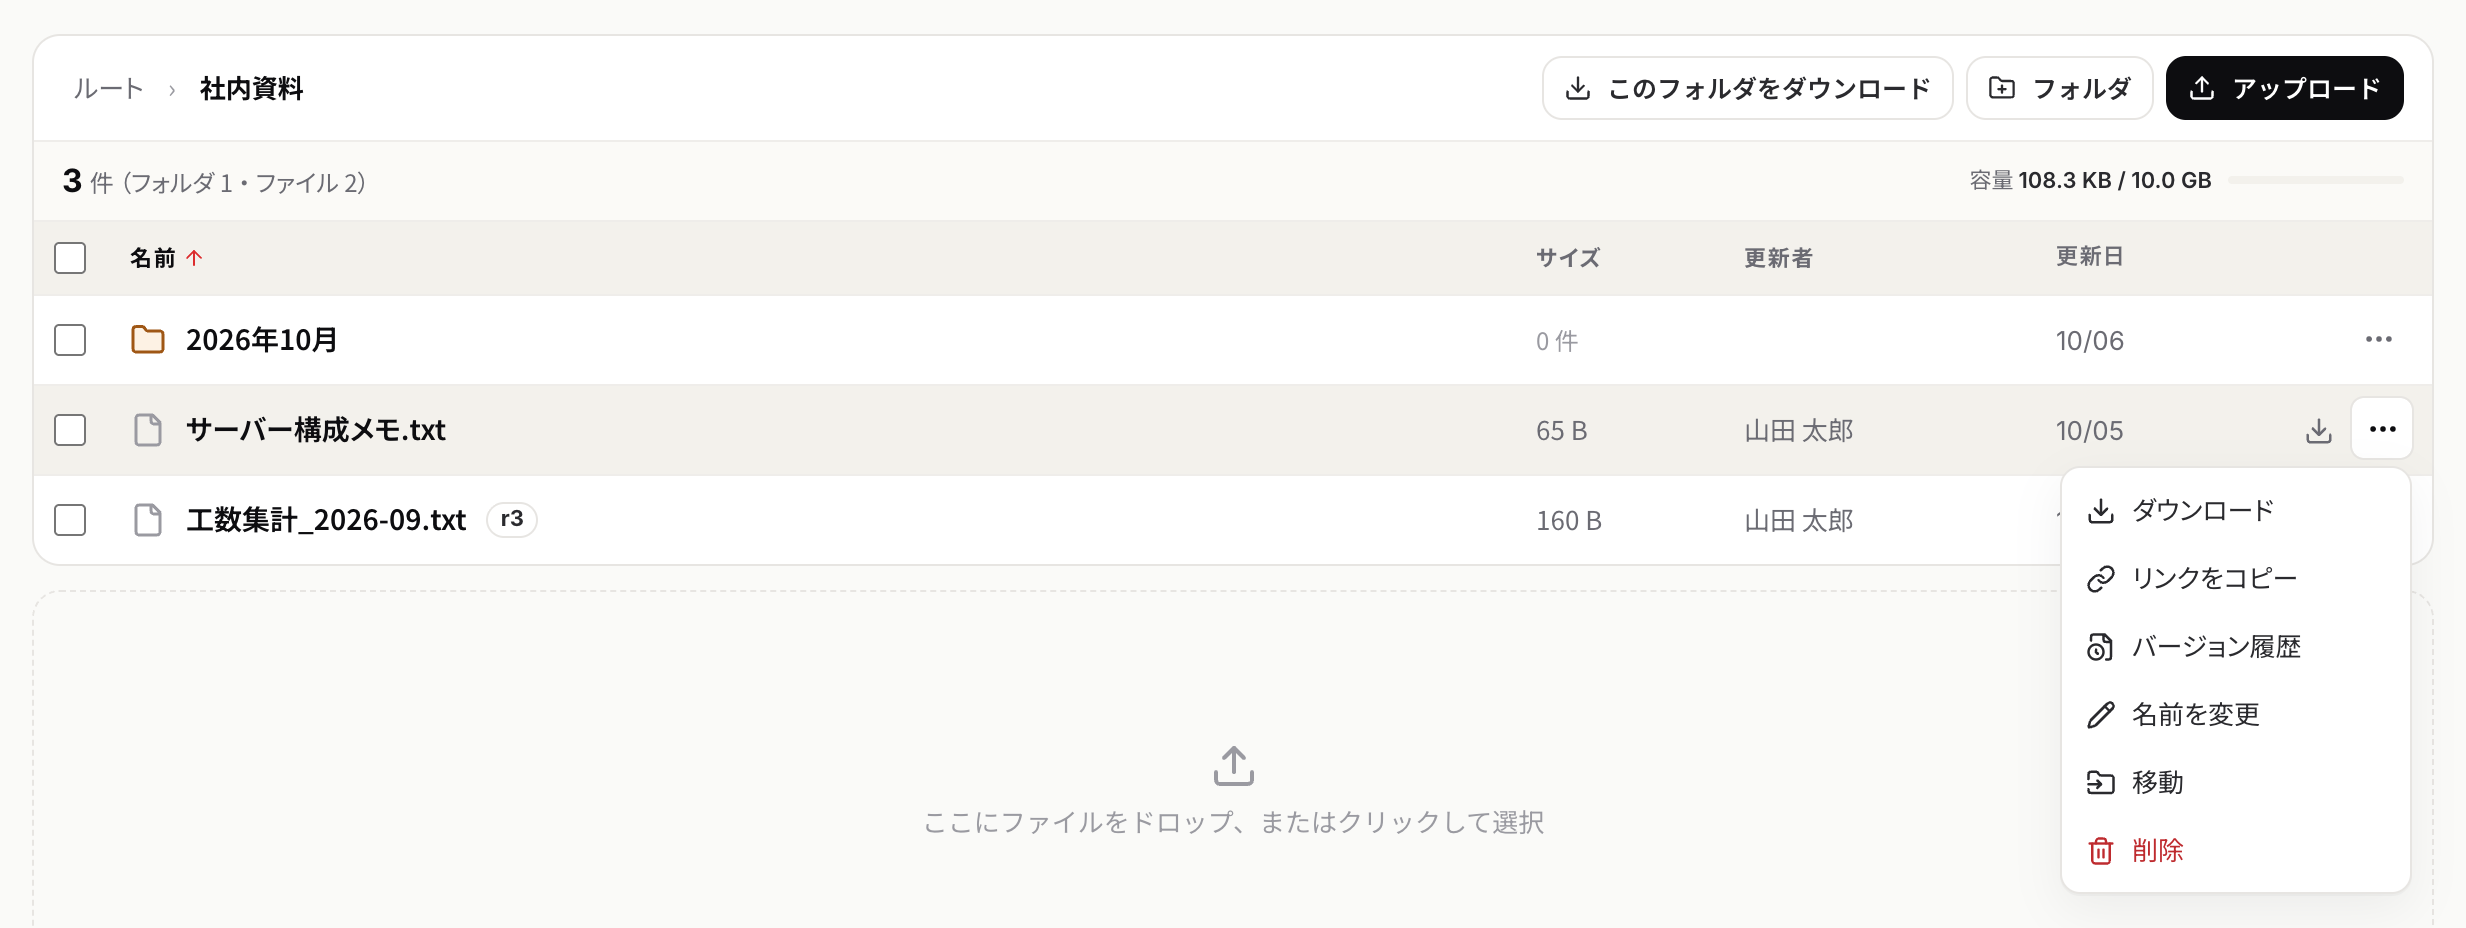Click file icon of サーバー構成メモ.txt

(x=148, y=430)
